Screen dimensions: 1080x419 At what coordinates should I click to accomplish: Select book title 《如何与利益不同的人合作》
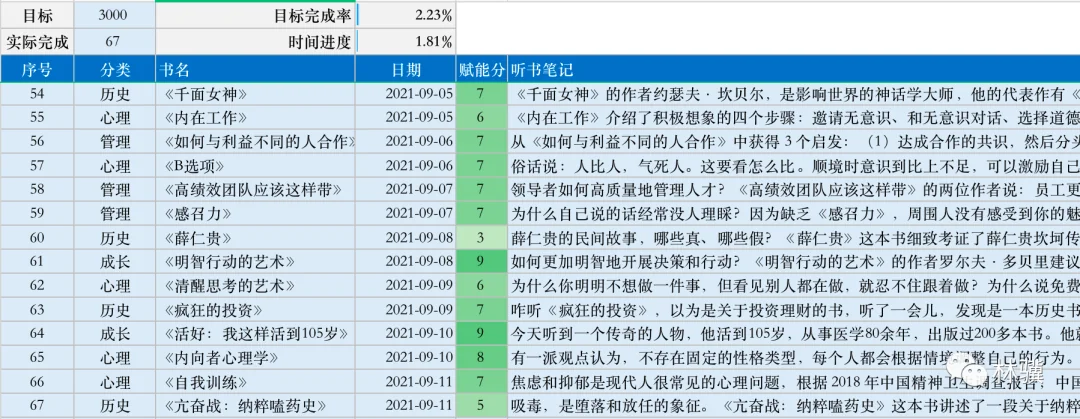pyautogui.click(x=260, y=142)
